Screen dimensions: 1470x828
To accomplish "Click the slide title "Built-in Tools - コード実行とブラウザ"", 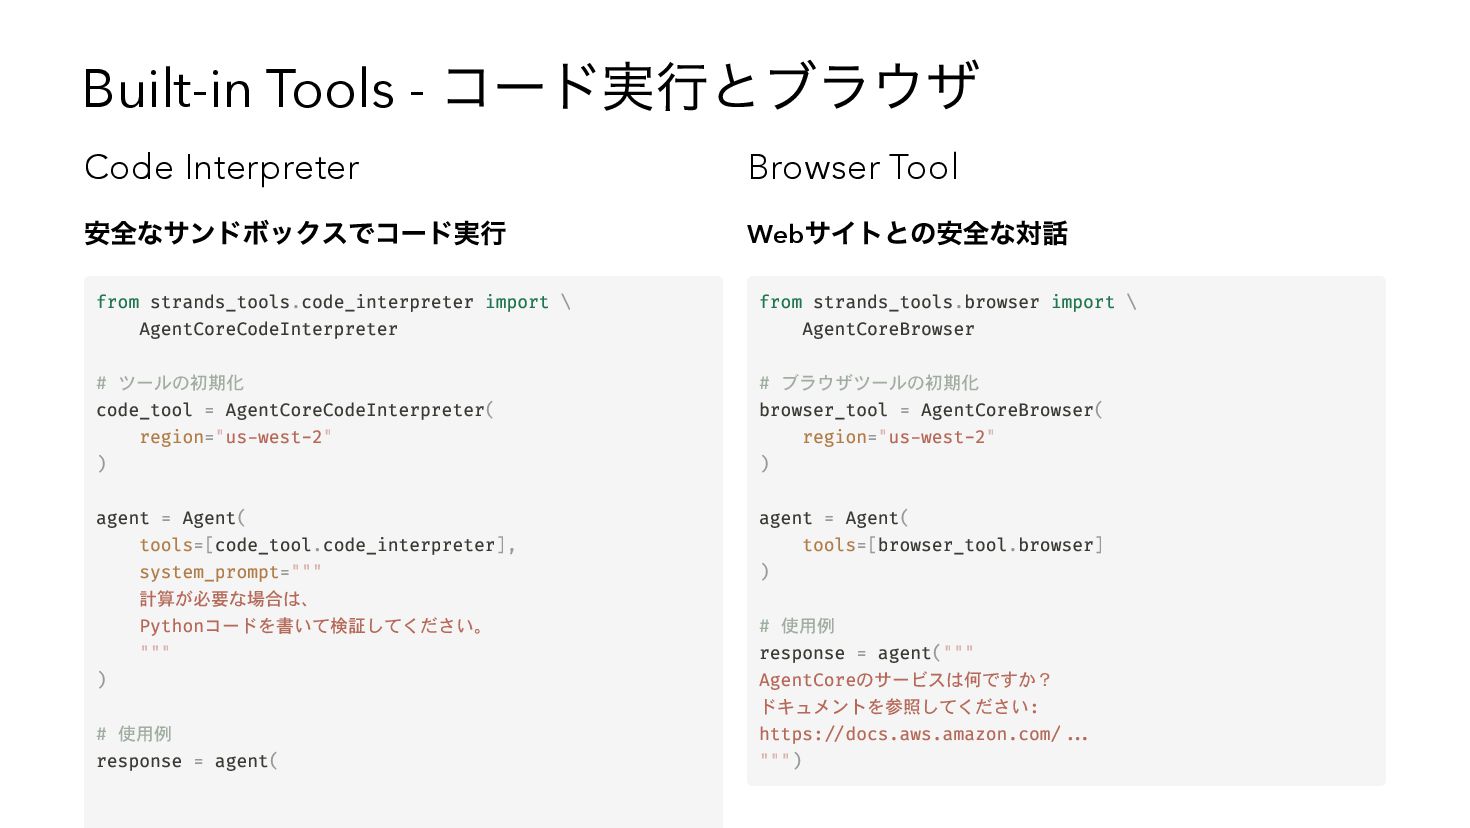I will (531, 87).
